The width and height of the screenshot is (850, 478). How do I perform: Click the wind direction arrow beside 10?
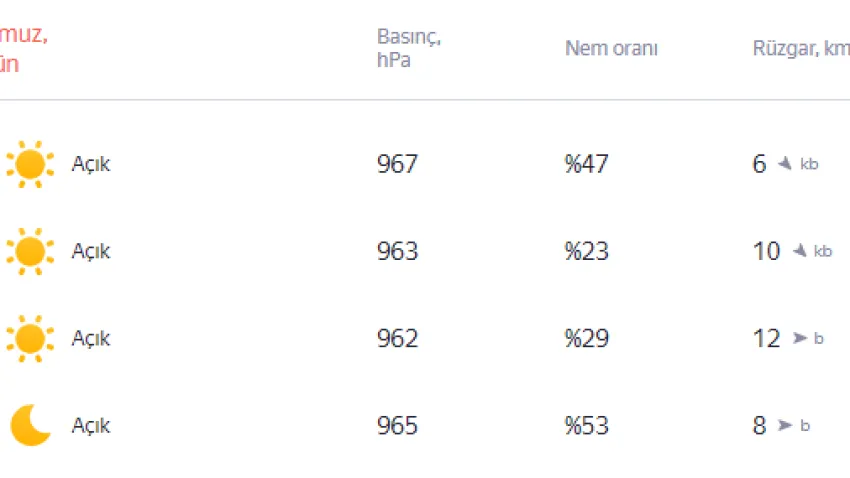800,251
